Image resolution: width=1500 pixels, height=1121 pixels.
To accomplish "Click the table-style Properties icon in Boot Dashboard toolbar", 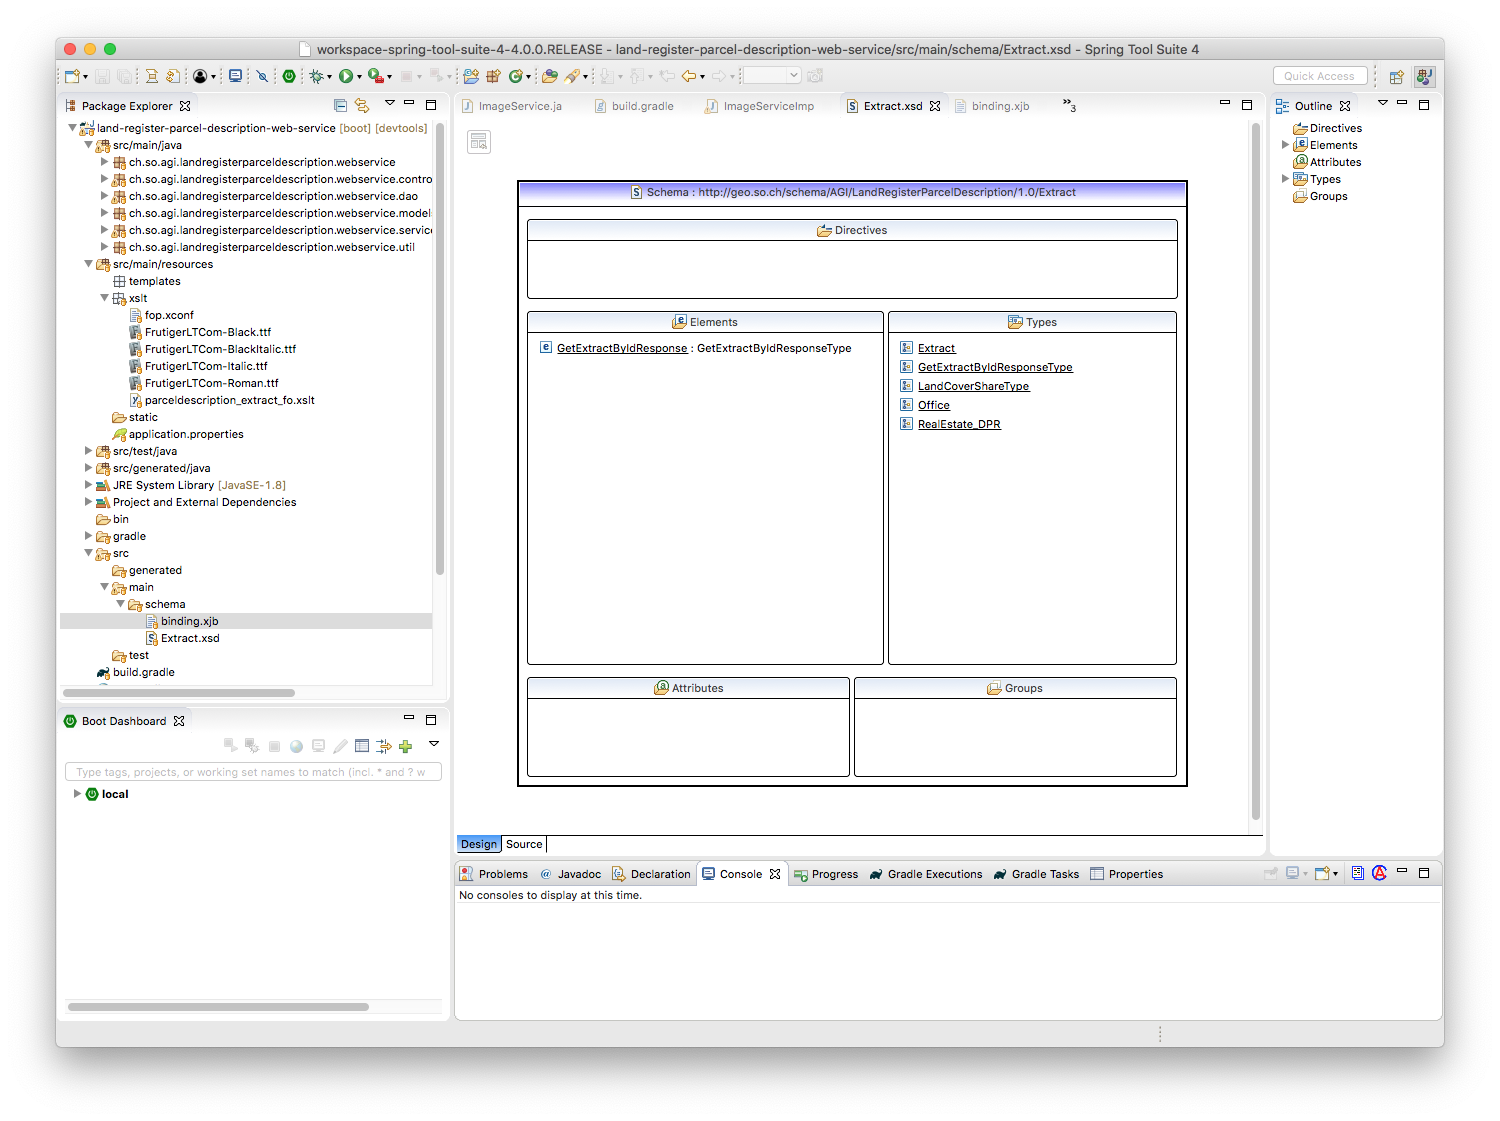I will 362,746.
